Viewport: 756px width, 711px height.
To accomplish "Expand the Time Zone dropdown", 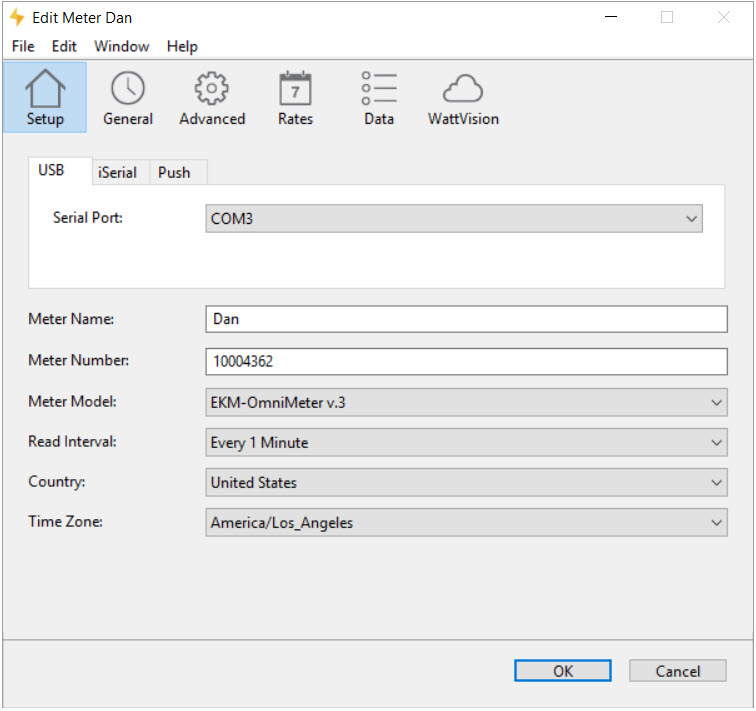I will click(x=466, y=522).
